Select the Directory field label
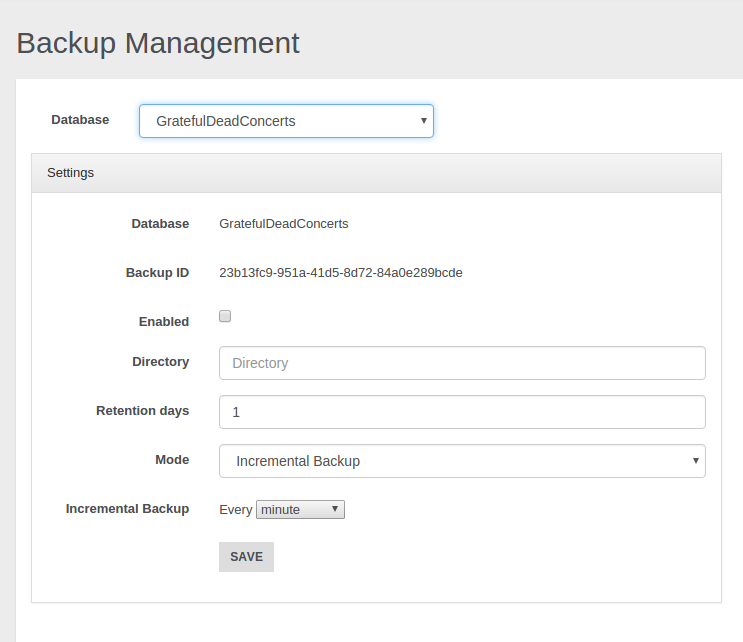 (x=160, y=362)
